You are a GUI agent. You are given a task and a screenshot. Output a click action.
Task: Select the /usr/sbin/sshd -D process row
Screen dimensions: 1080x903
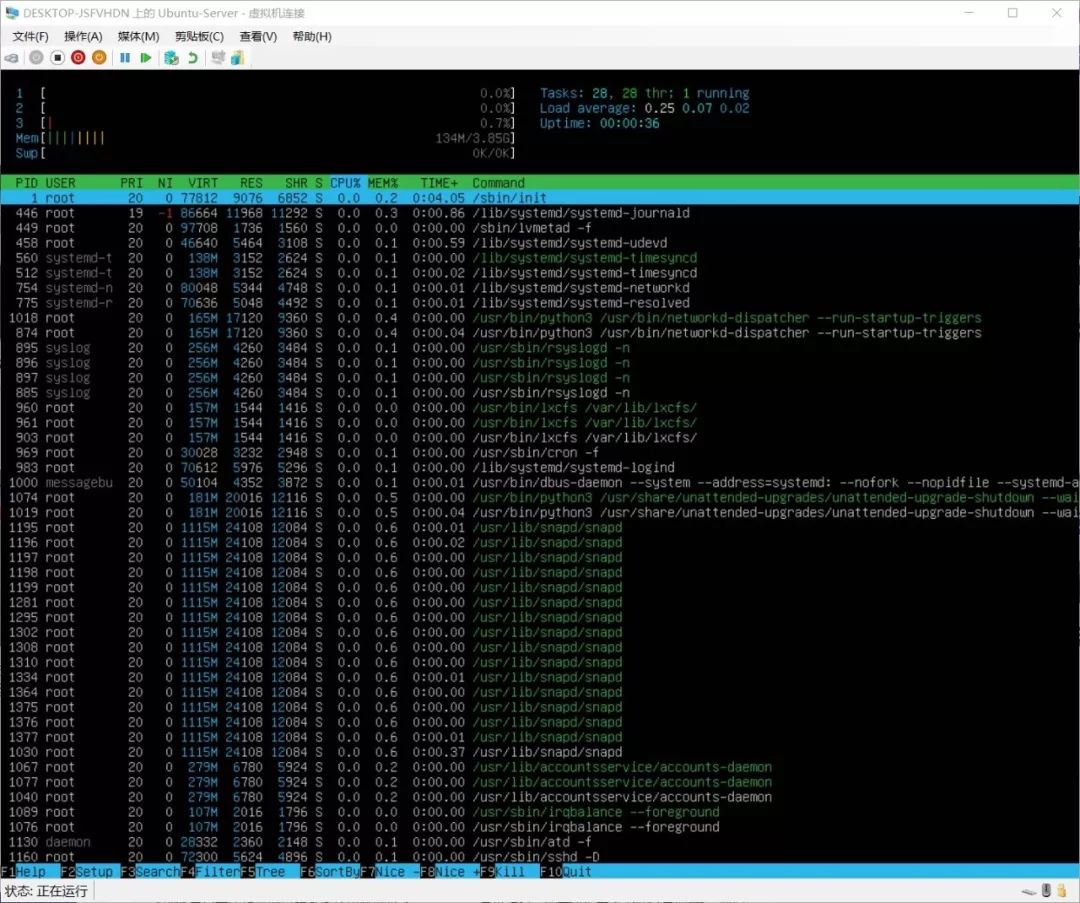tap(540, 857)
